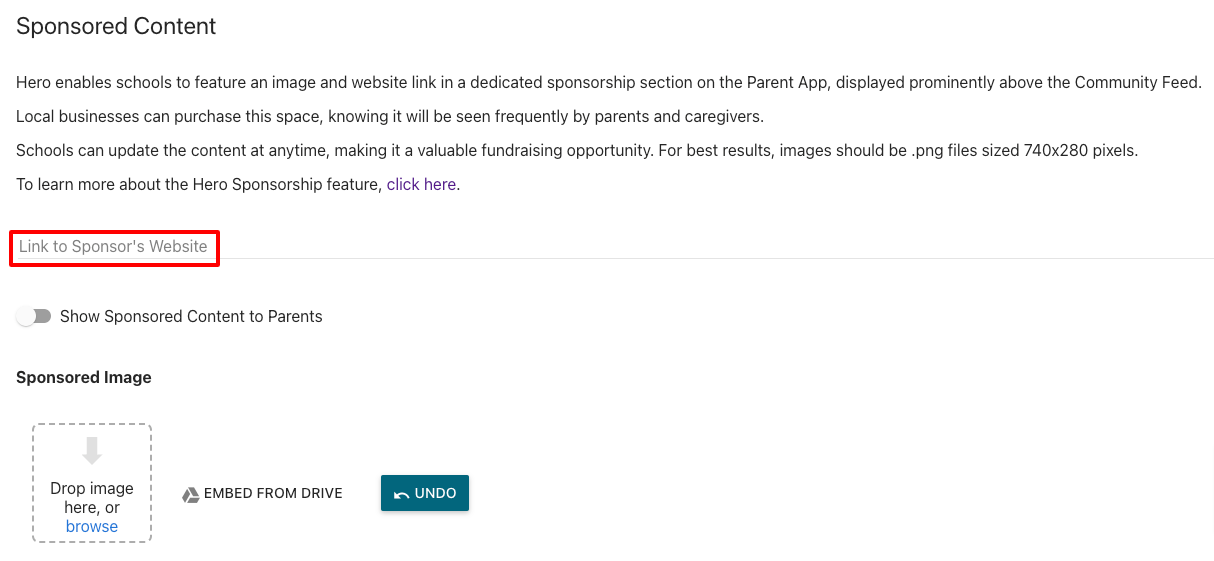Focus the Link to Sponsor's Website field
The height and width of the screenshot is (561, 1214).
[x=614, y=246]
